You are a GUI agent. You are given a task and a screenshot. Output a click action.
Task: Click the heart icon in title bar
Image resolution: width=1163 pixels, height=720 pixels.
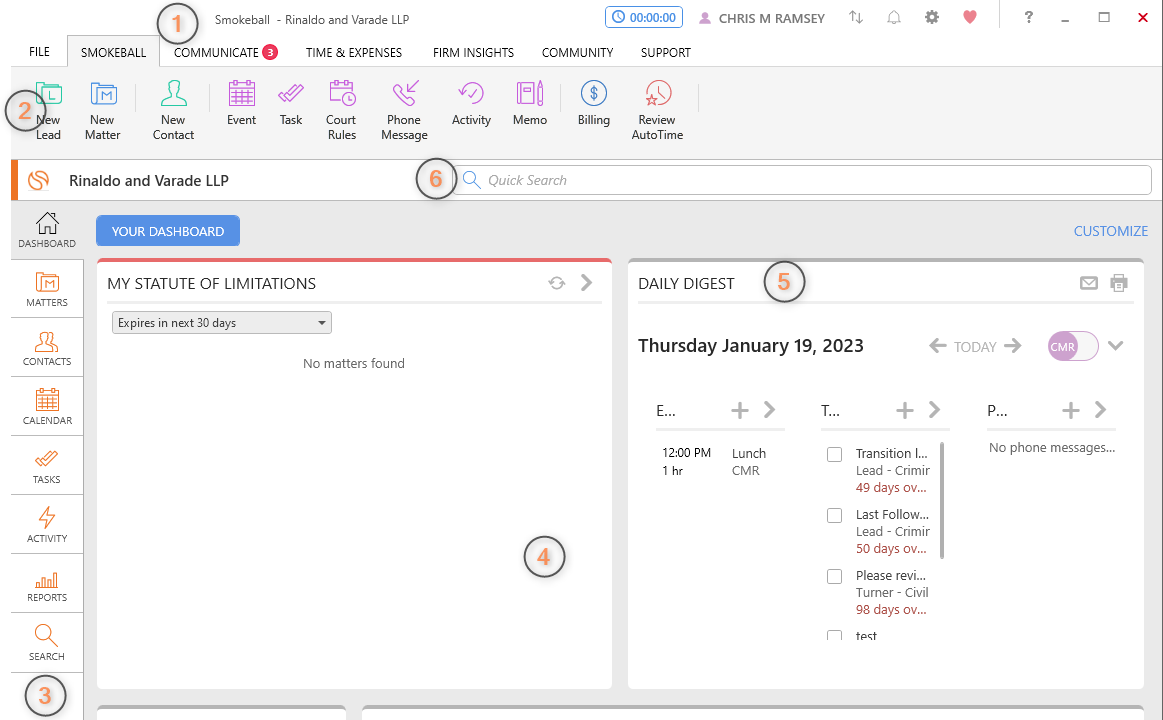click(x=969, y=17)
